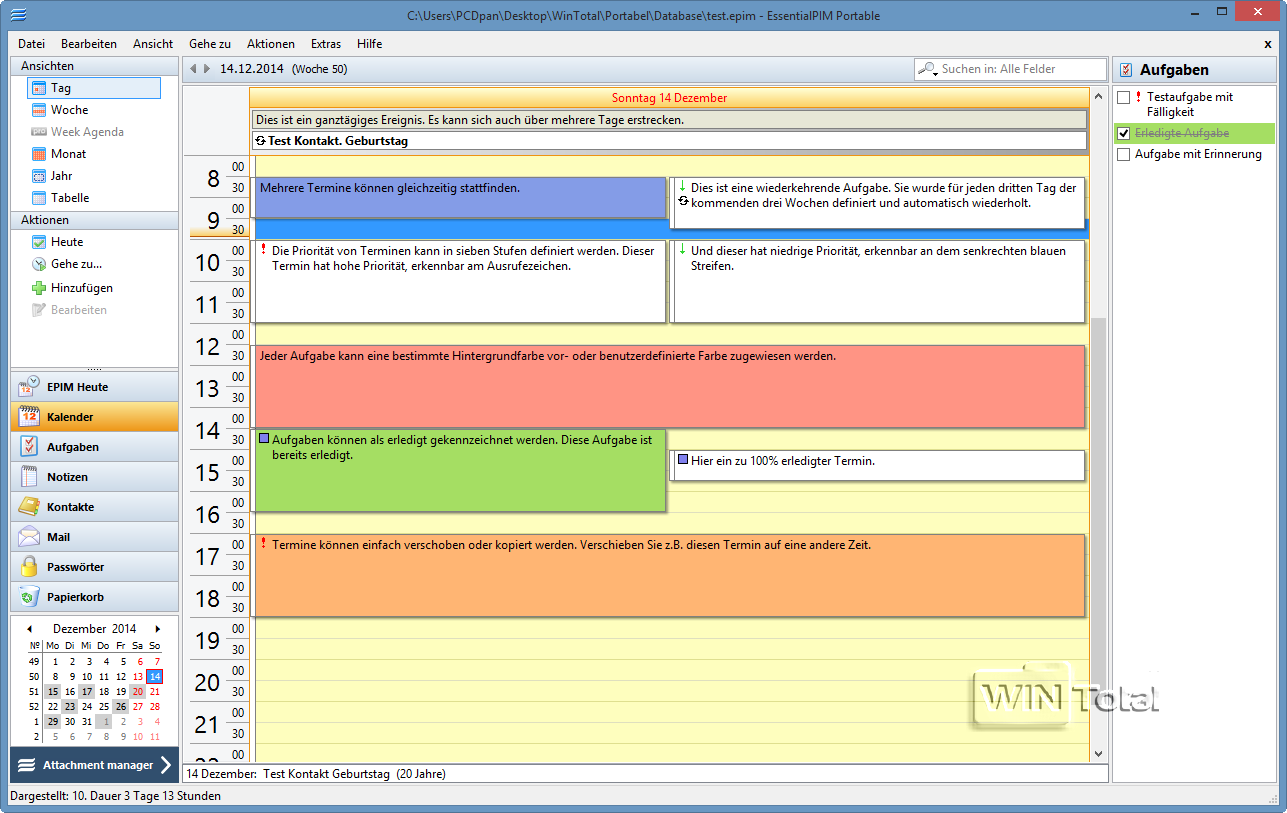
Task: Click the red exclamation on the 'Die Priorität von Terminen' event
Action: click(263, 249)
